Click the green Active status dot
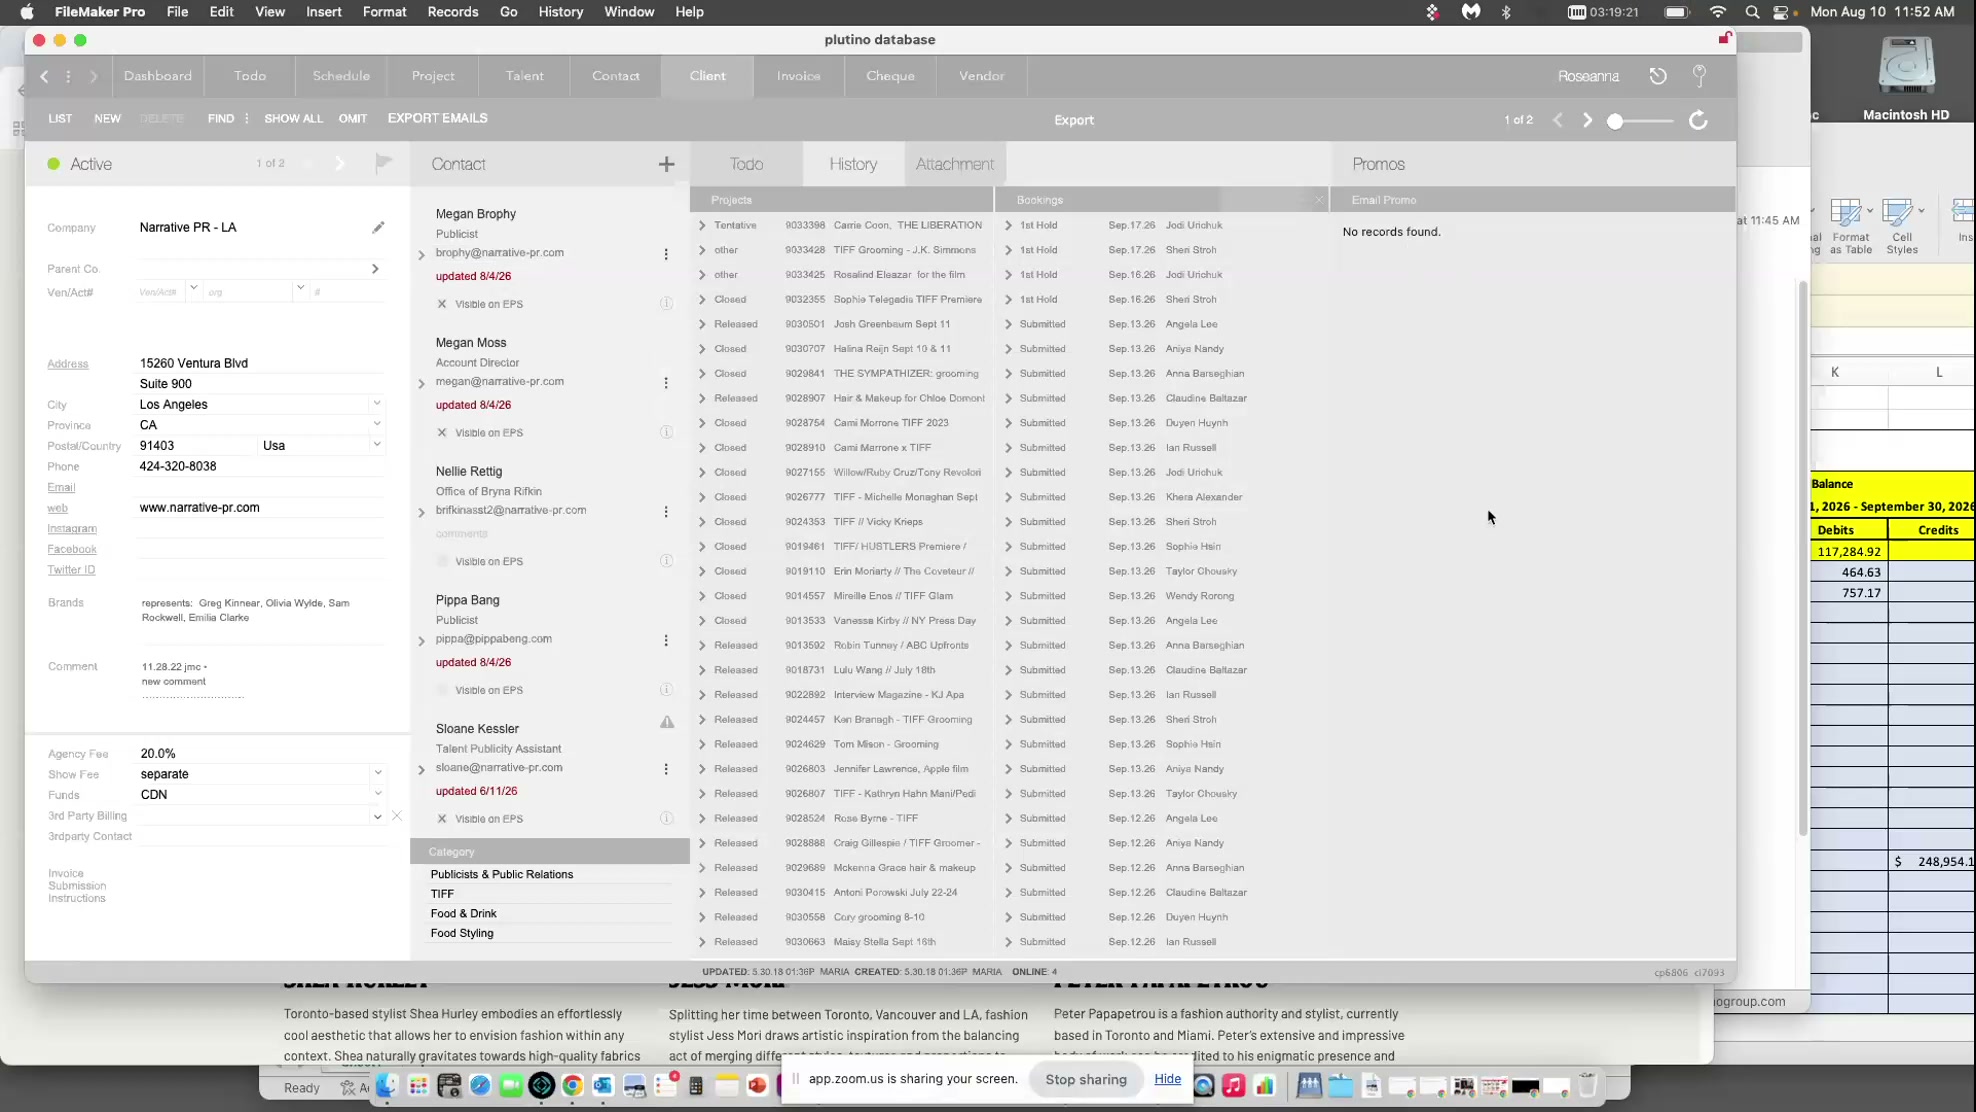The height and width of the screenshot is (1112, 1976). 54,164
